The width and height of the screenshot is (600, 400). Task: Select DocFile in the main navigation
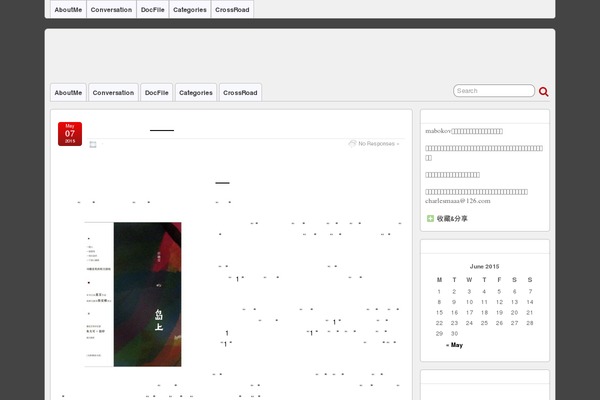[157, 93]
